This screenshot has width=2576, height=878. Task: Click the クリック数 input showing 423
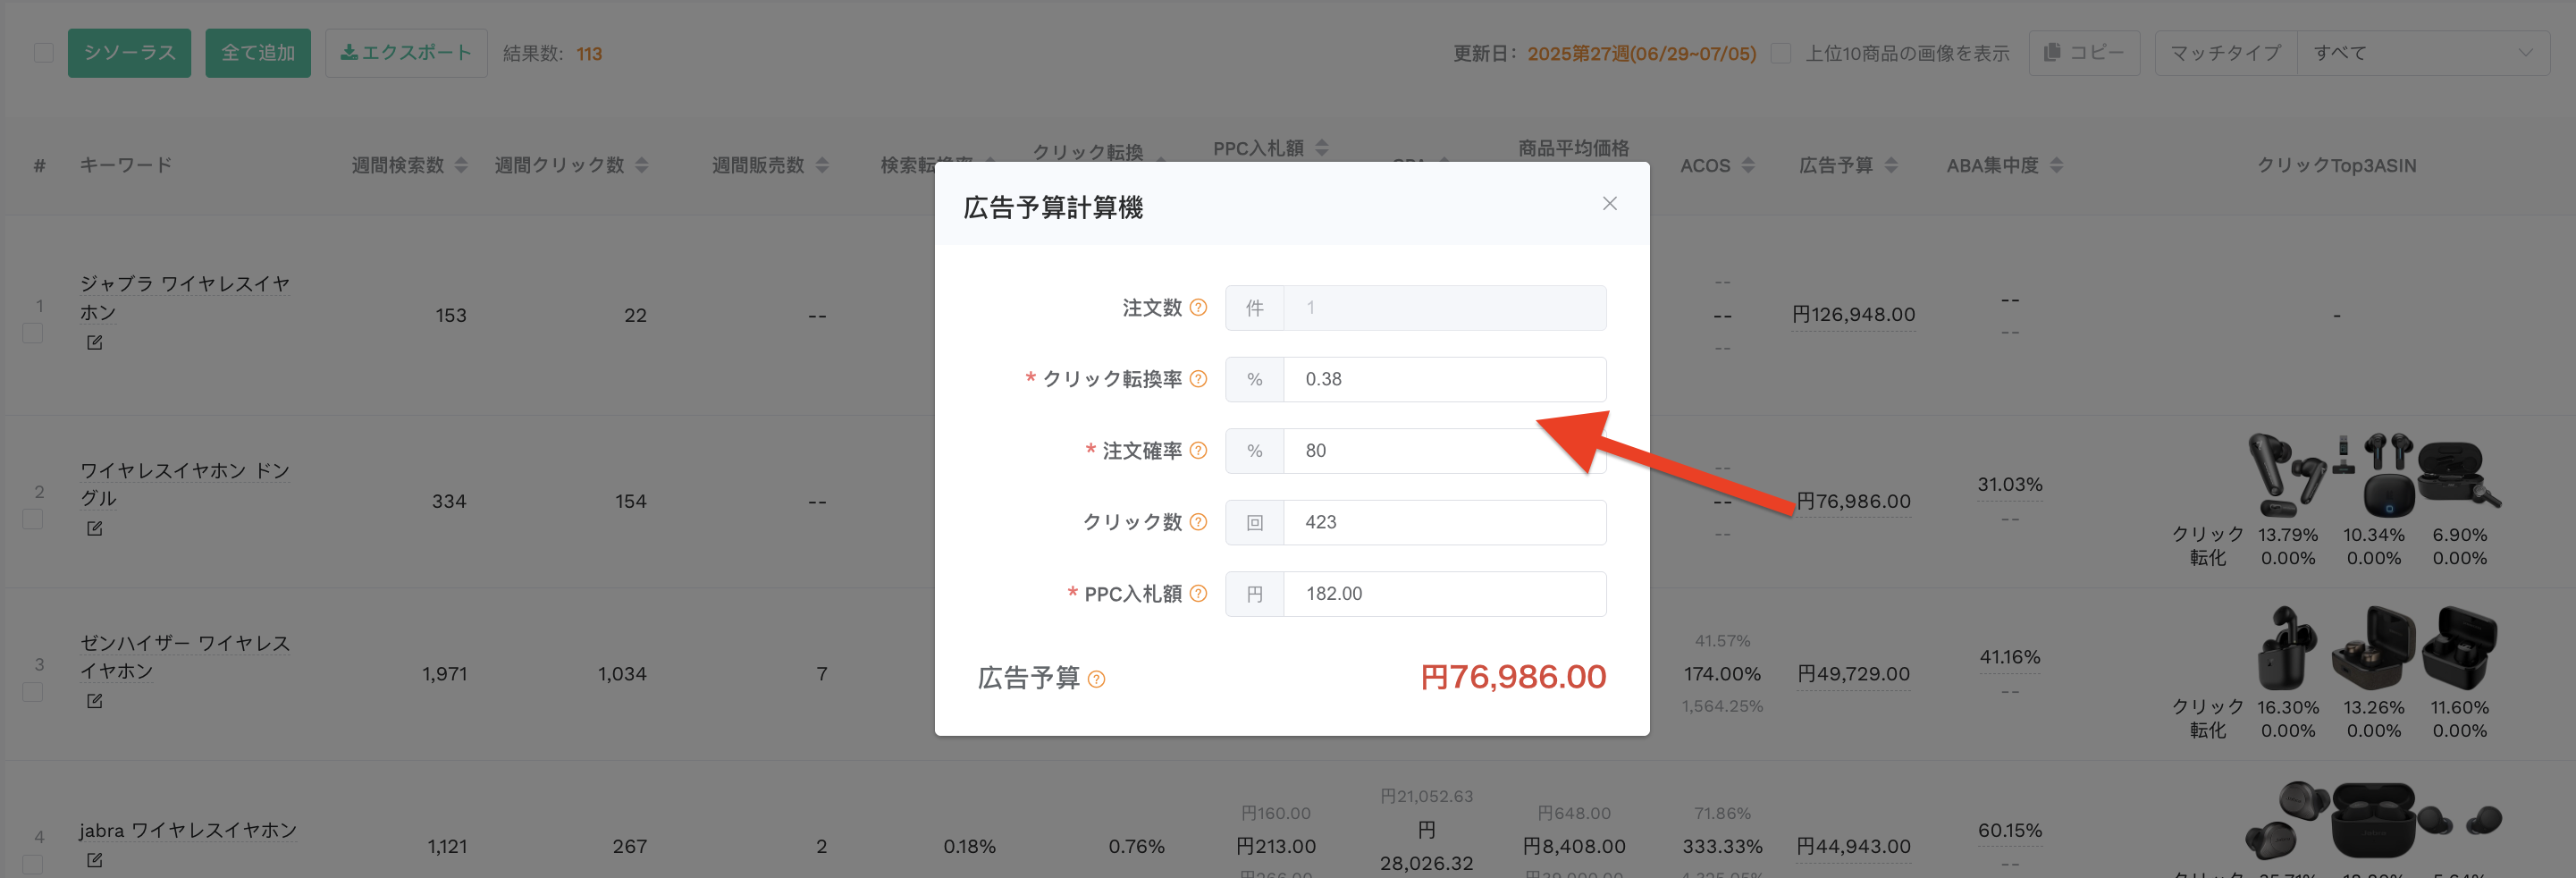coord(1444,523)
